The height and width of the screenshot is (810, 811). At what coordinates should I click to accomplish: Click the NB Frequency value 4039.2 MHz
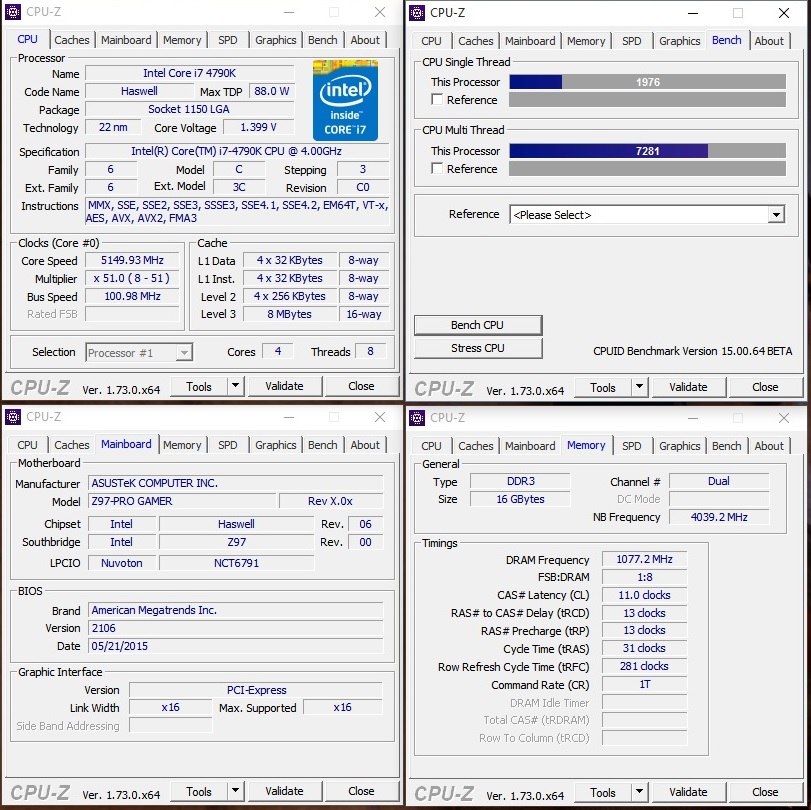[x=719, y=517]
